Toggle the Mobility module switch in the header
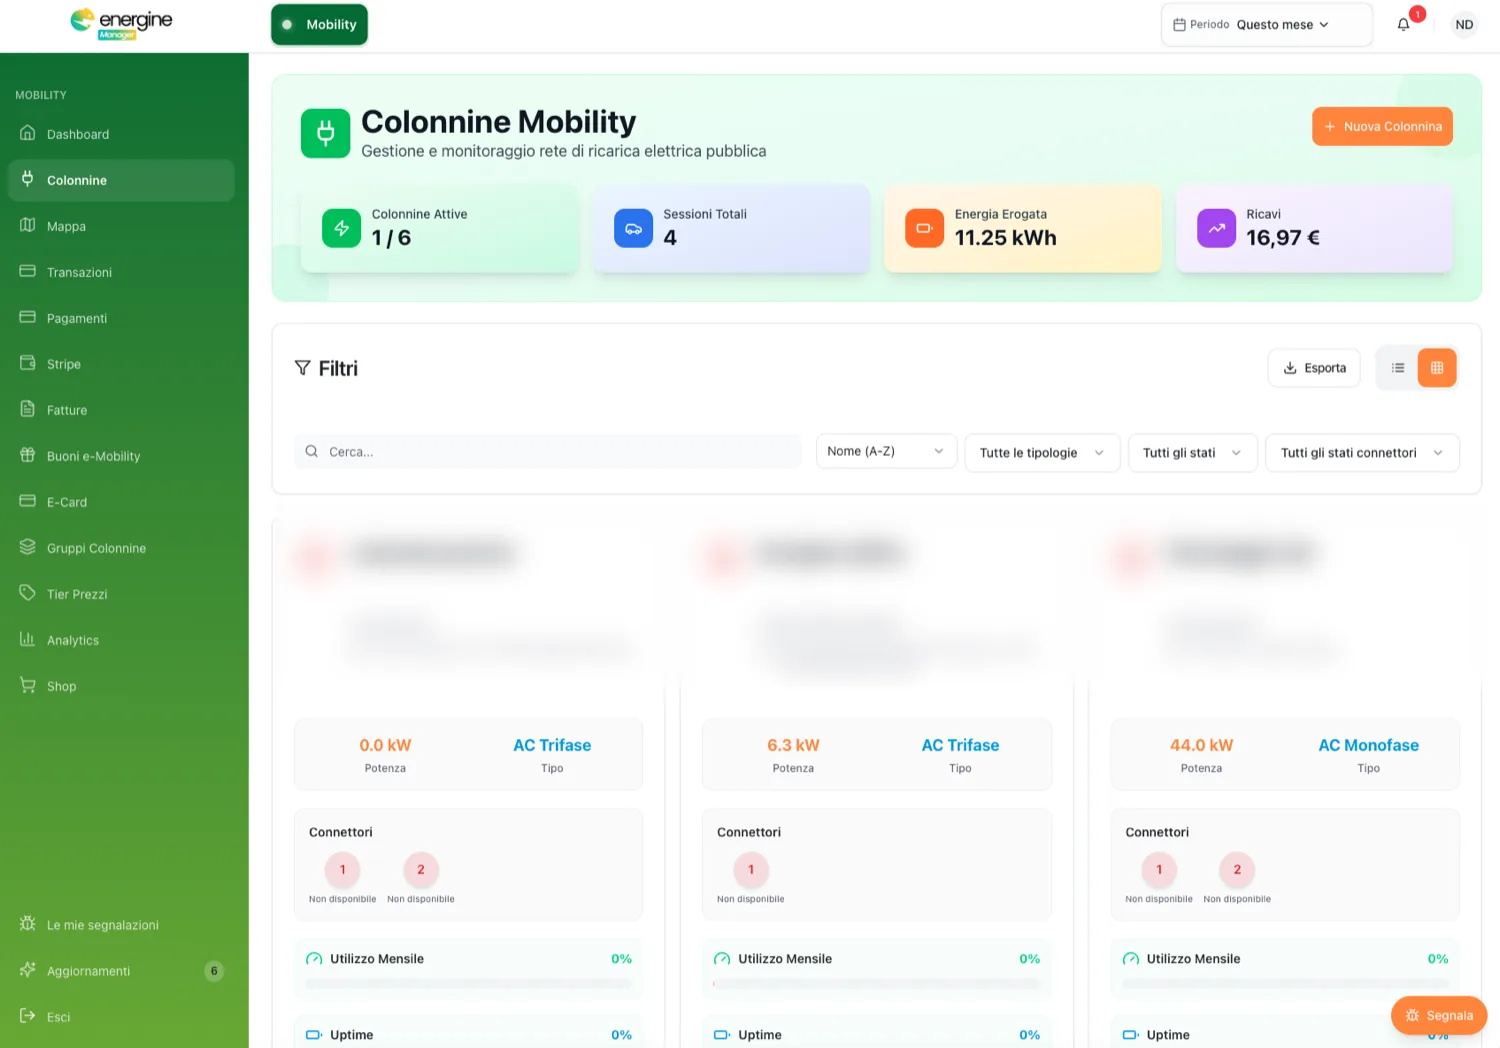 click(320, 25)
